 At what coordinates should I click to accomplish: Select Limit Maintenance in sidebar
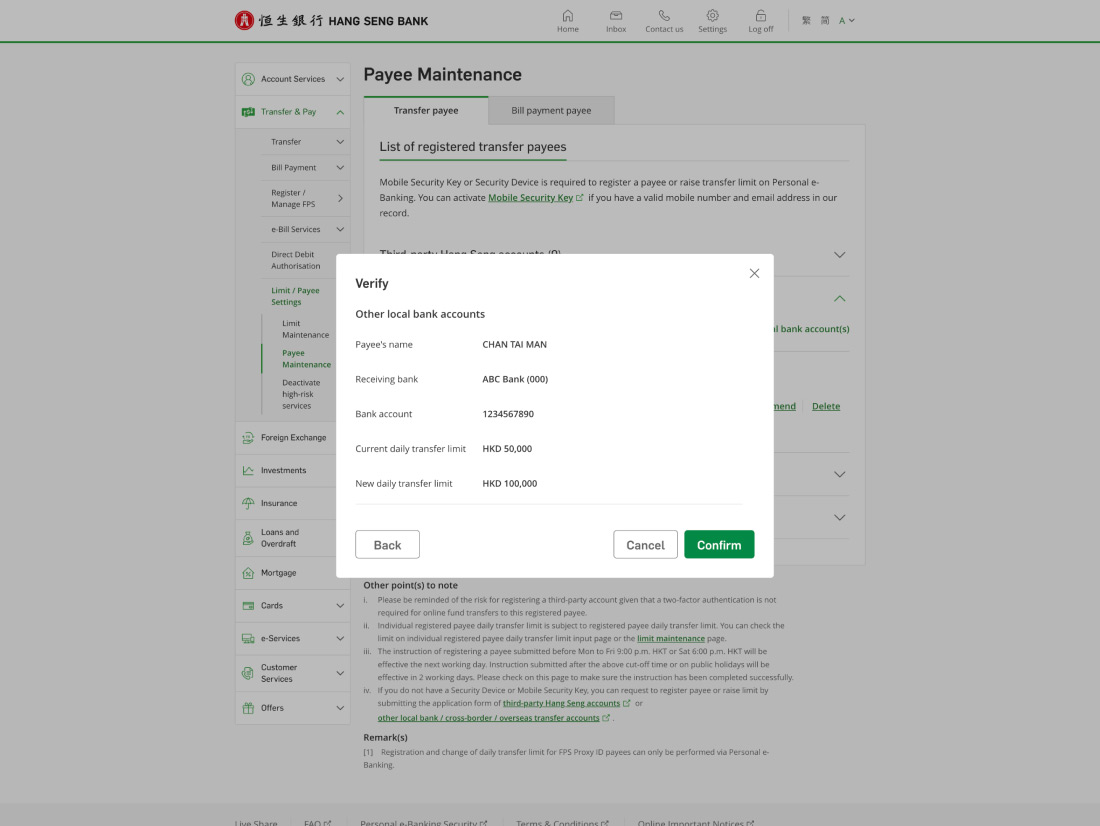point(305,329)
